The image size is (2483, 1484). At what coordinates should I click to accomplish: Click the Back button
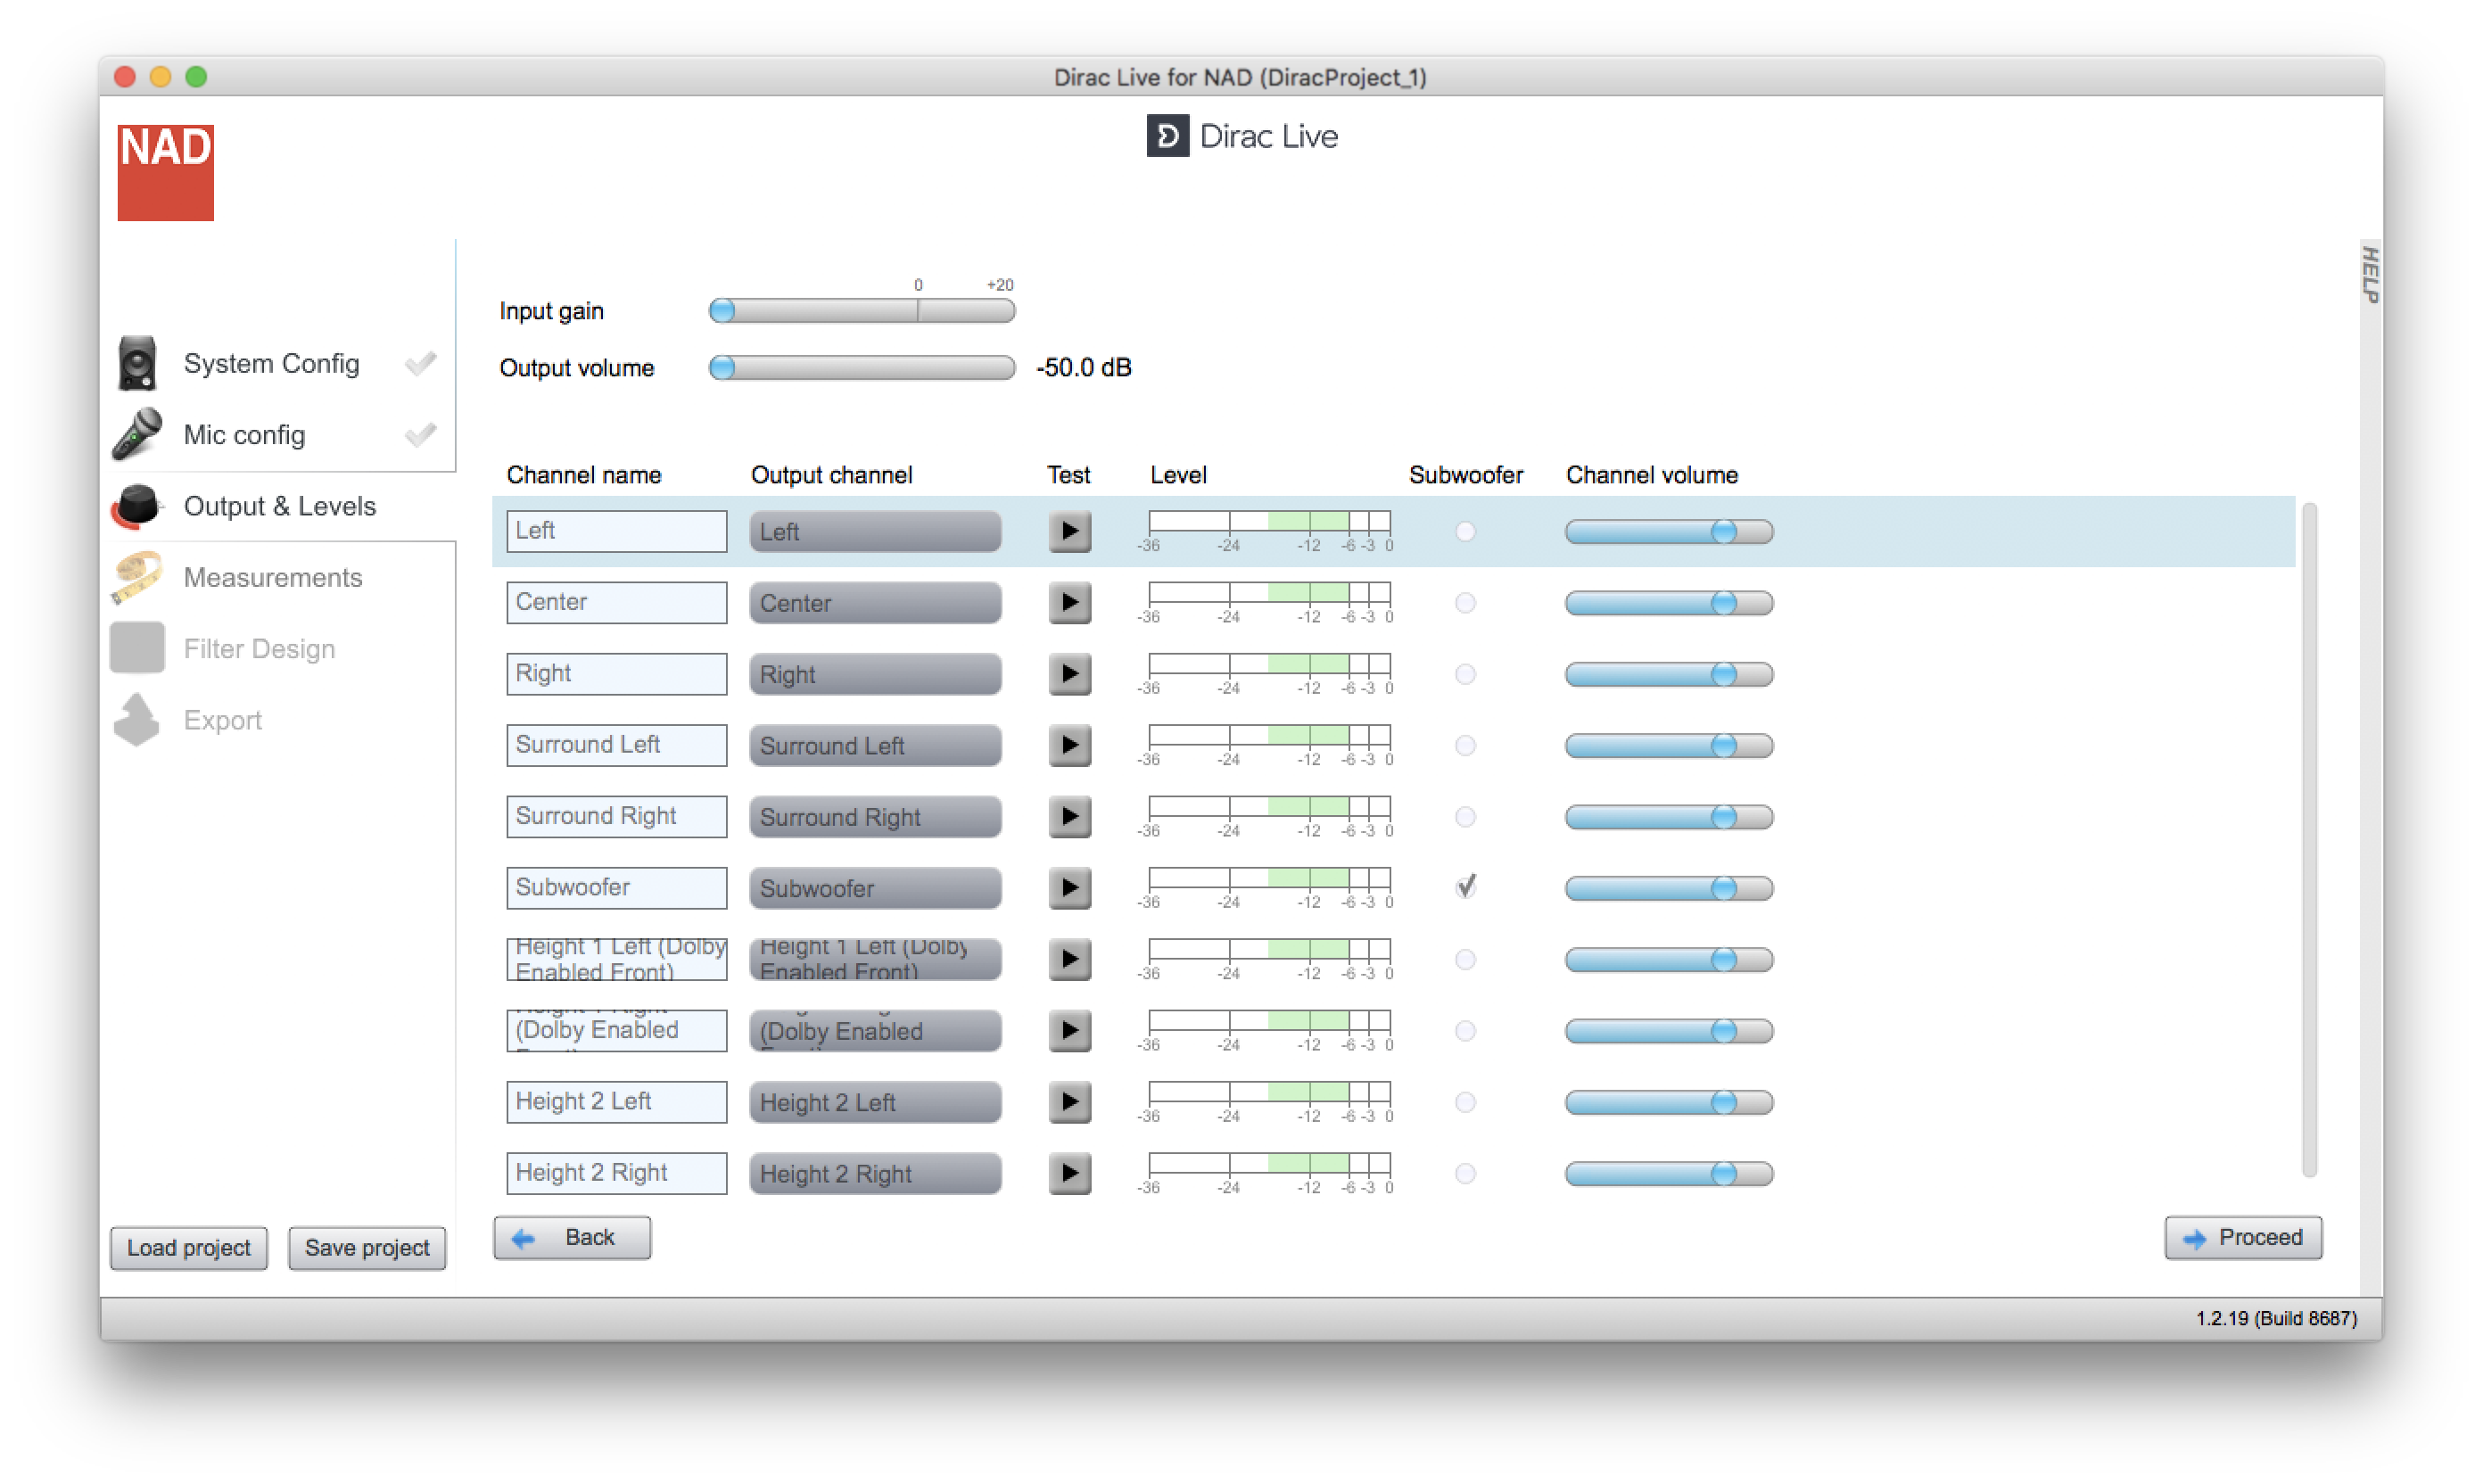[572, 1237]
